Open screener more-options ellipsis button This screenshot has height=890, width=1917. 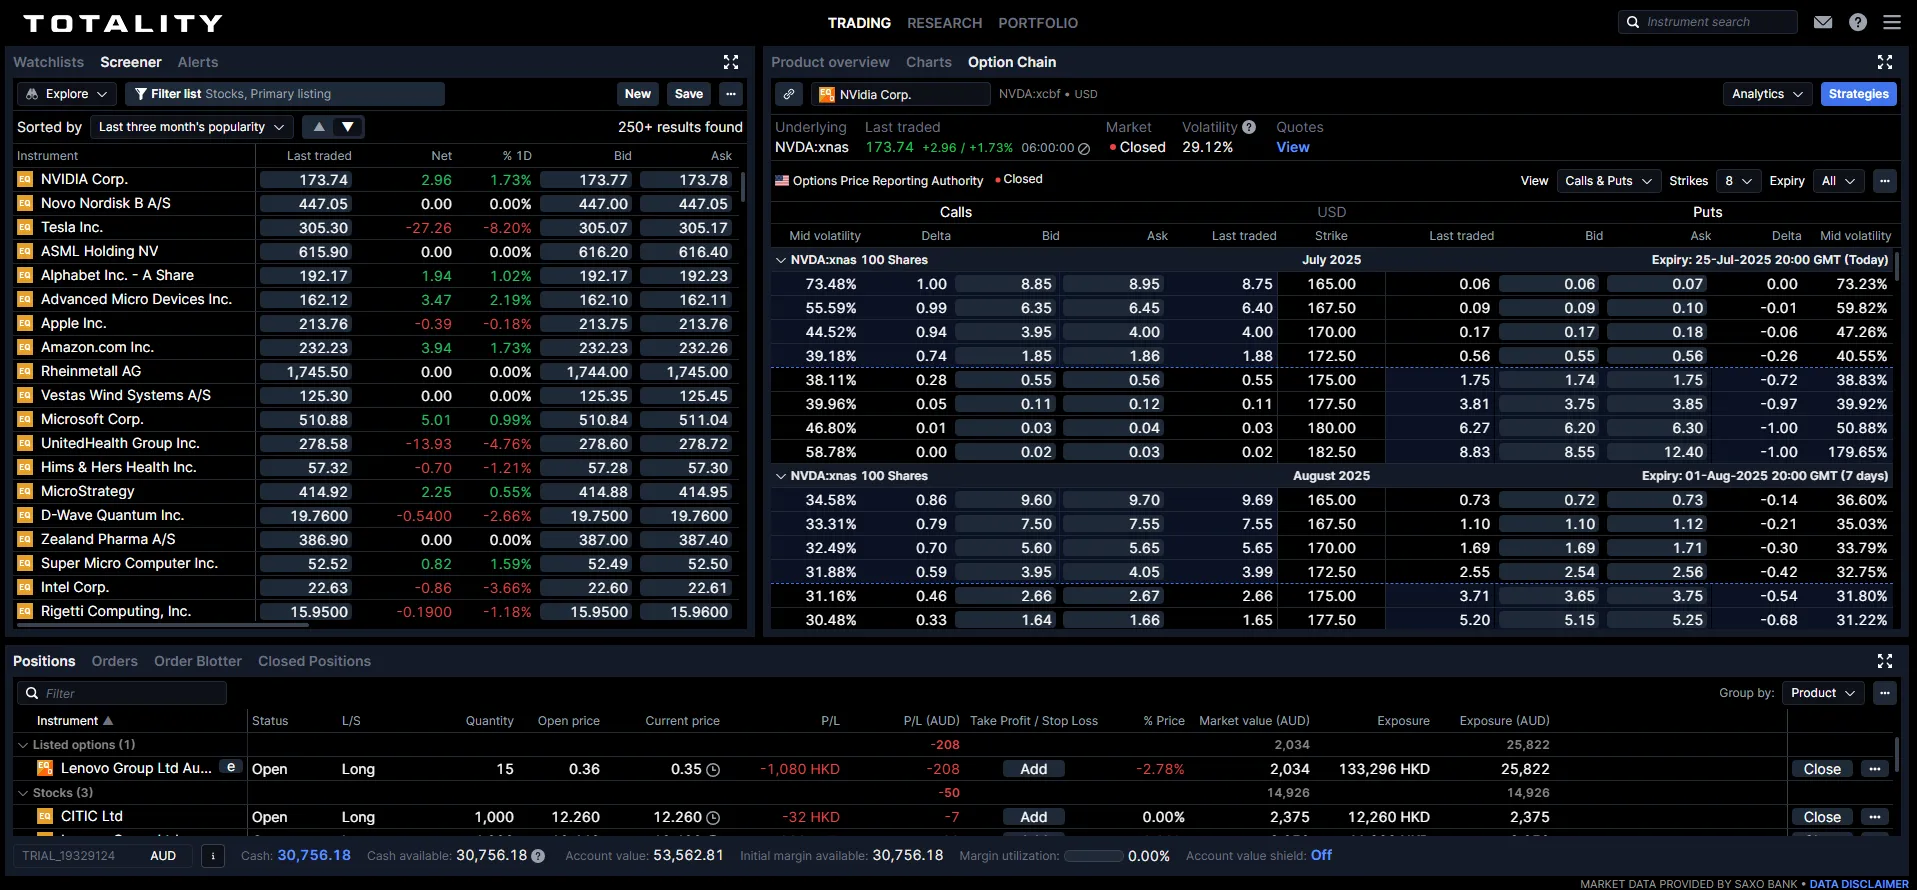(x=731, y=94)
